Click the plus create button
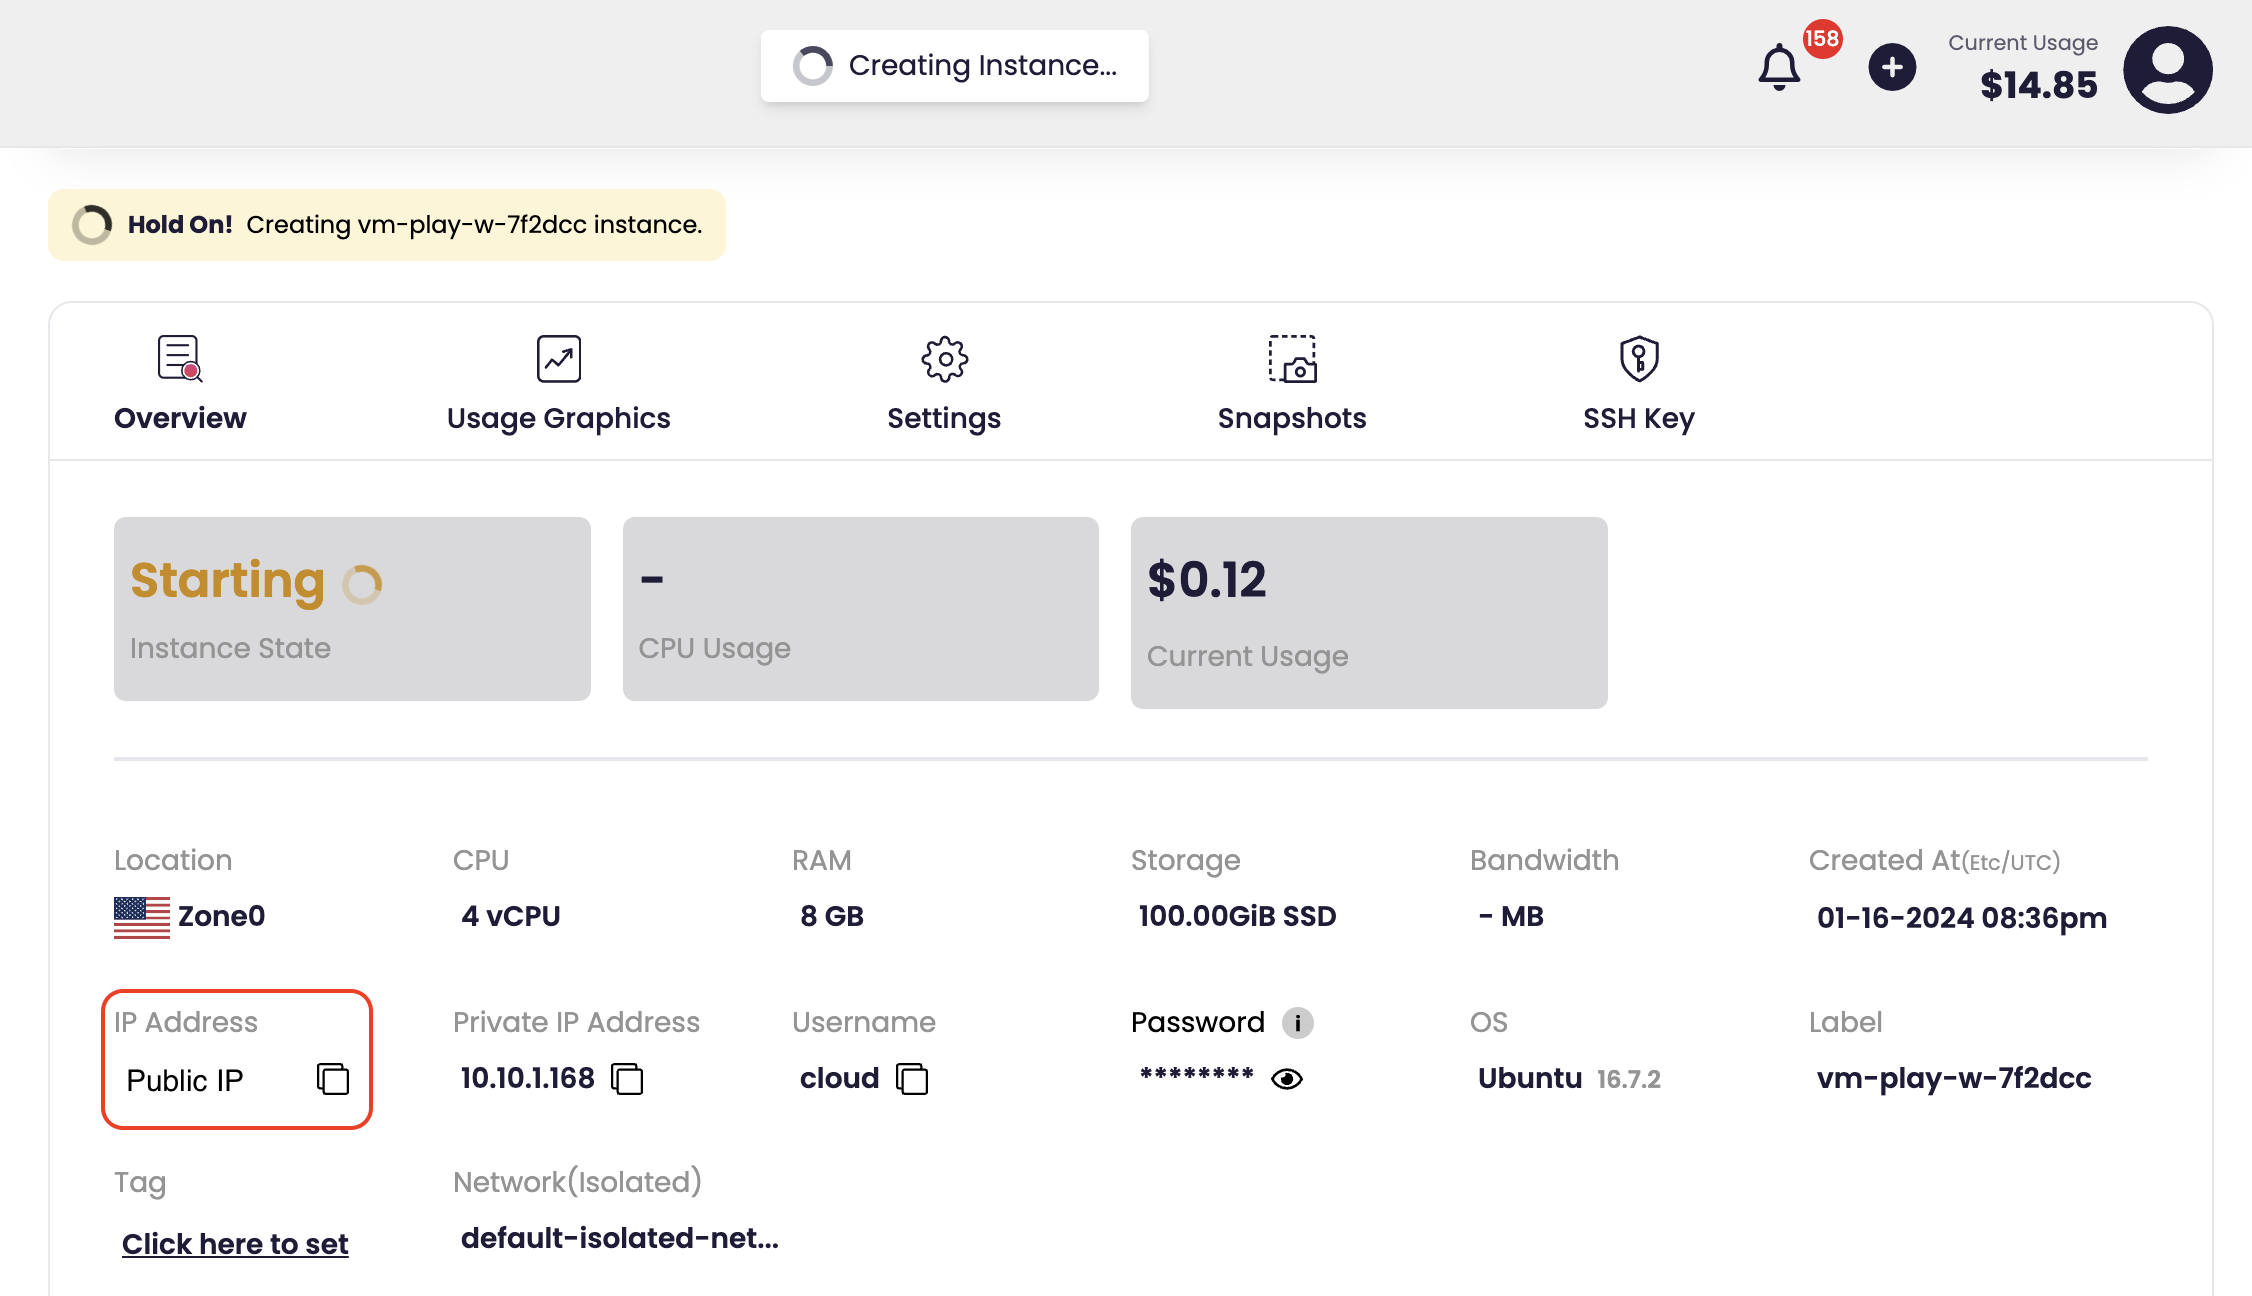 click(1892, 67)
